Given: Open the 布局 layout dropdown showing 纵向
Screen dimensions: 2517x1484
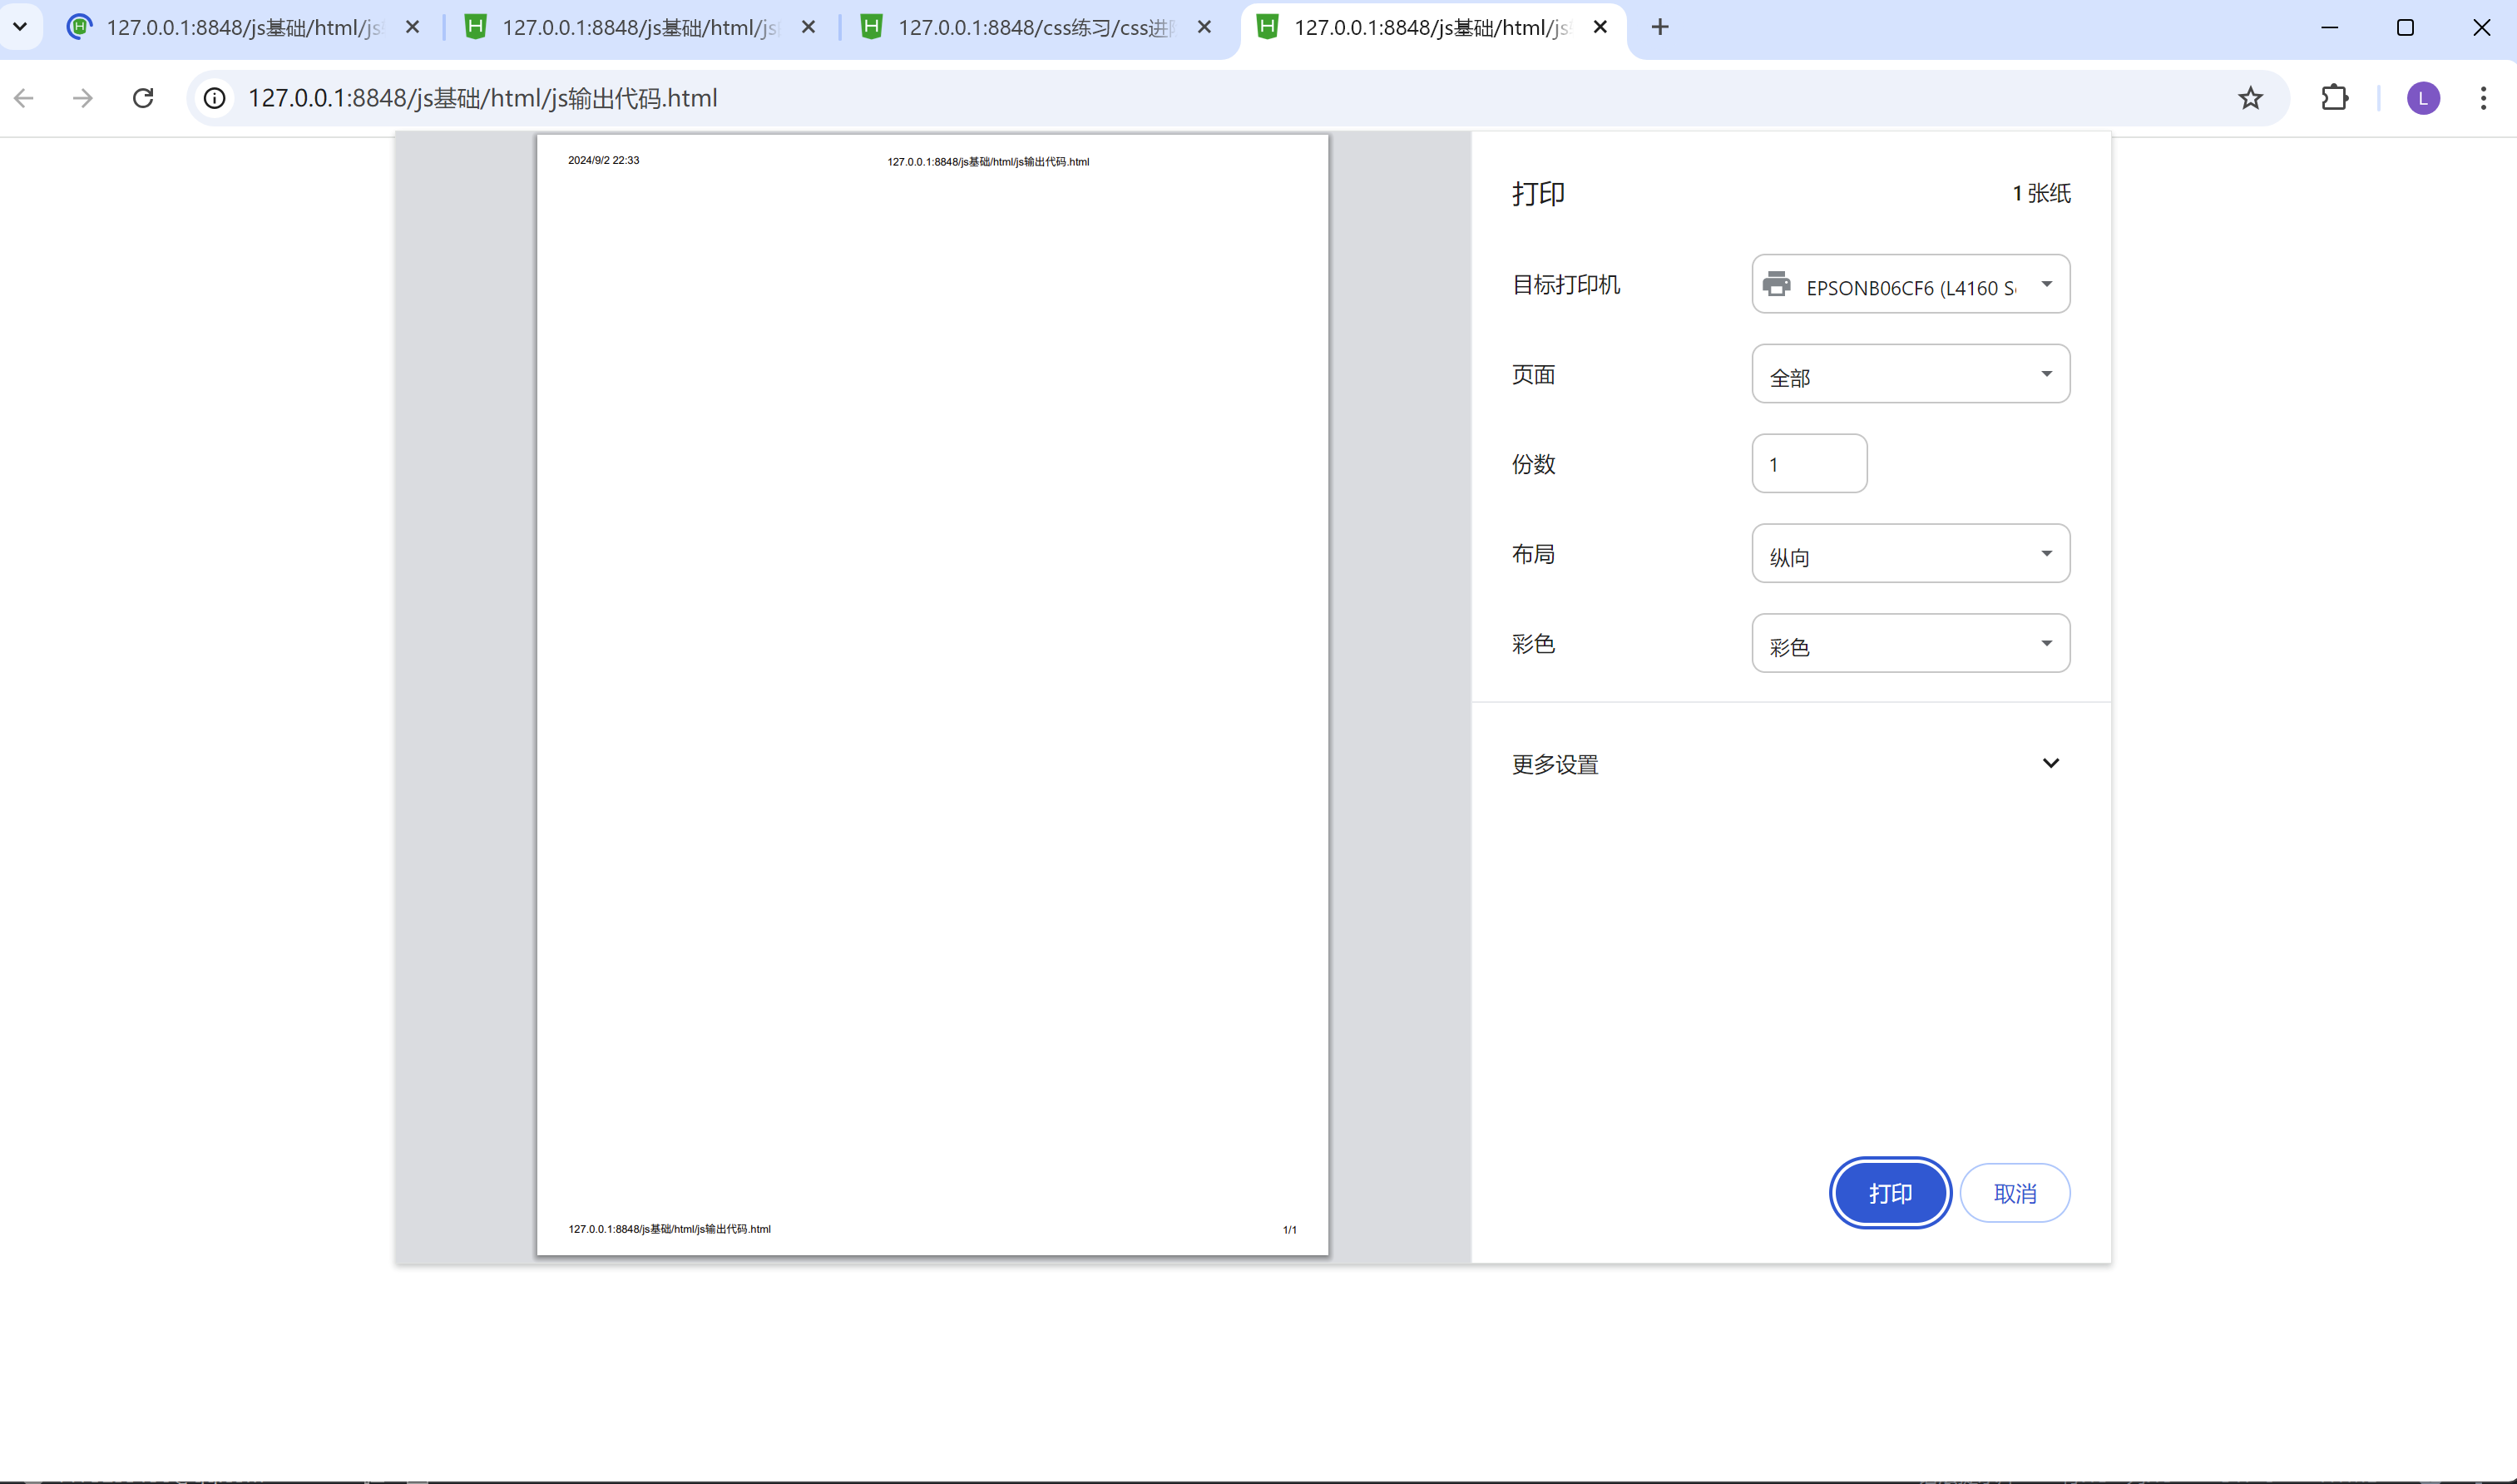Looking at the screenshot, I should pyautogui.click(x=1910, y=554).
